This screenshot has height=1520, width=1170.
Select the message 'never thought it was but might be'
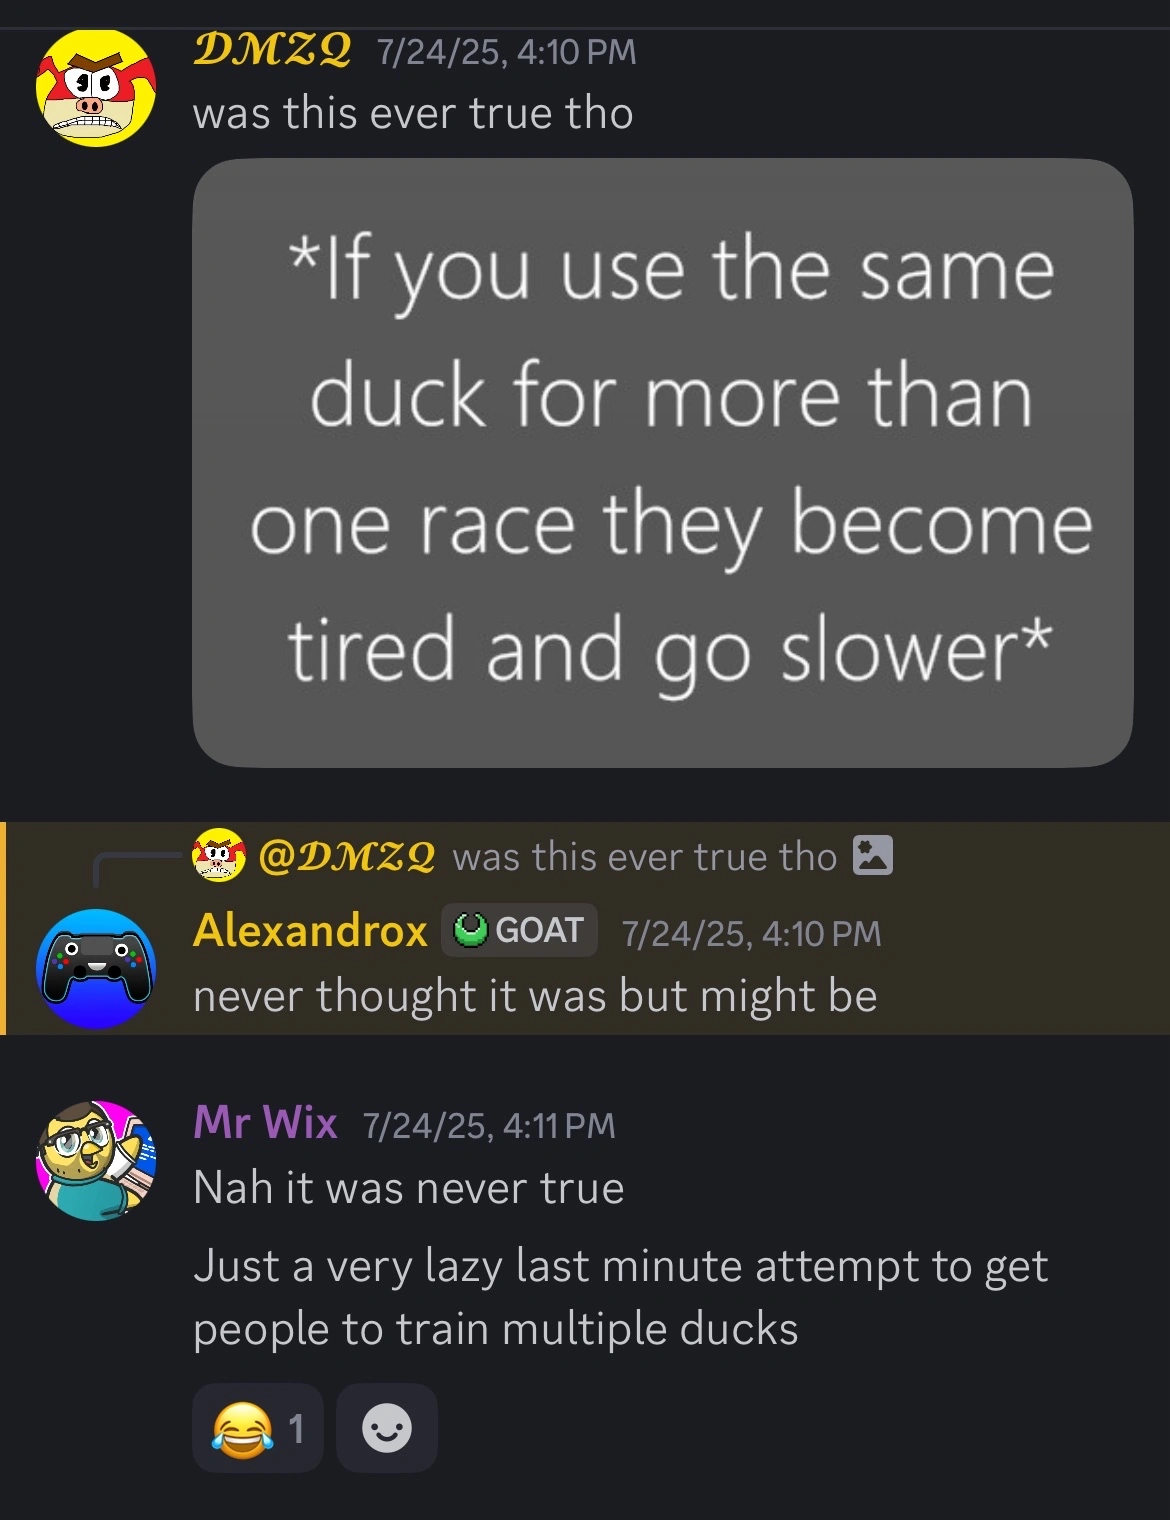[x=535, y=996]
